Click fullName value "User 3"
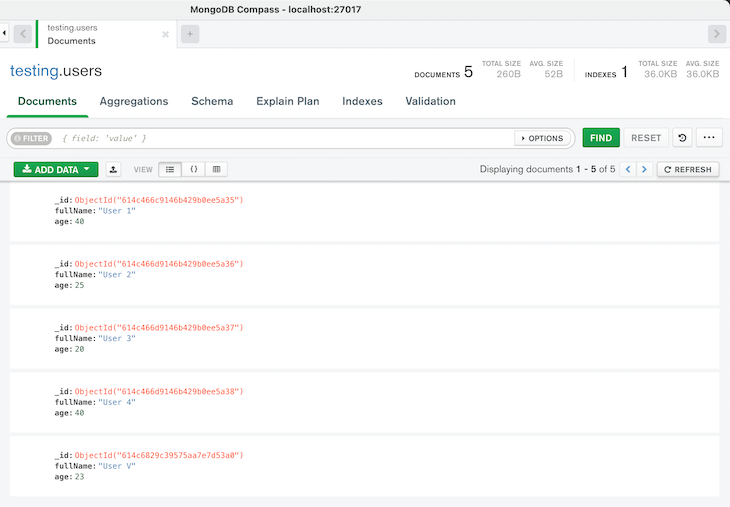Screen dimensions: 730x507 point(117,338)
